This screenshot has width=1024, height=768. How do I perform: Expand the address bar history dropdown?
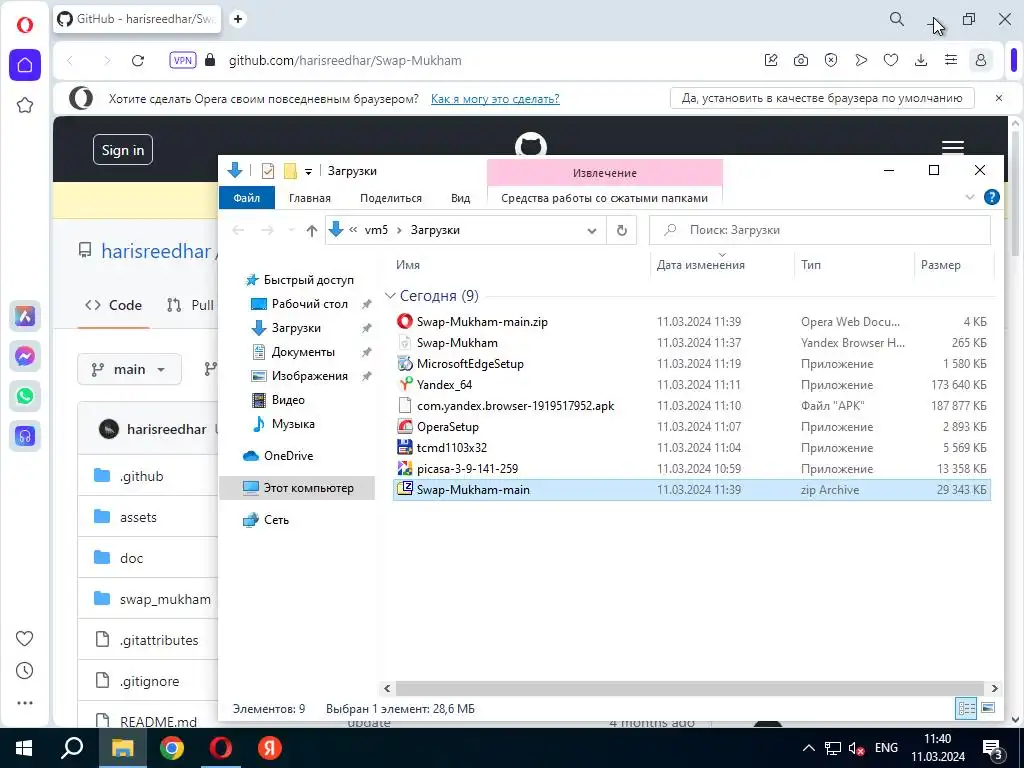click(x=592, y=231)
